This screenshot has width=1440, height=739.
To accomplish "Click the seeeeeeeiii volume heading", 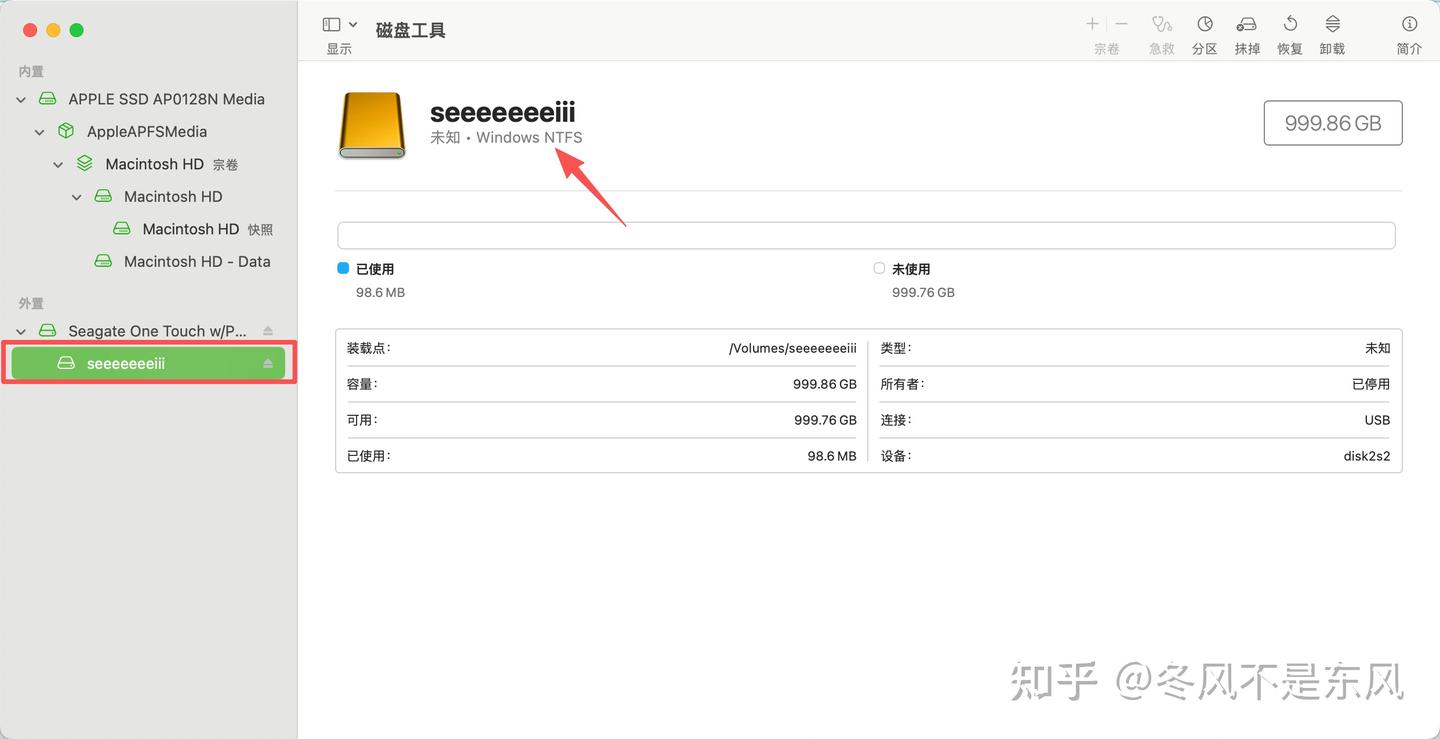I will point(503,112).
